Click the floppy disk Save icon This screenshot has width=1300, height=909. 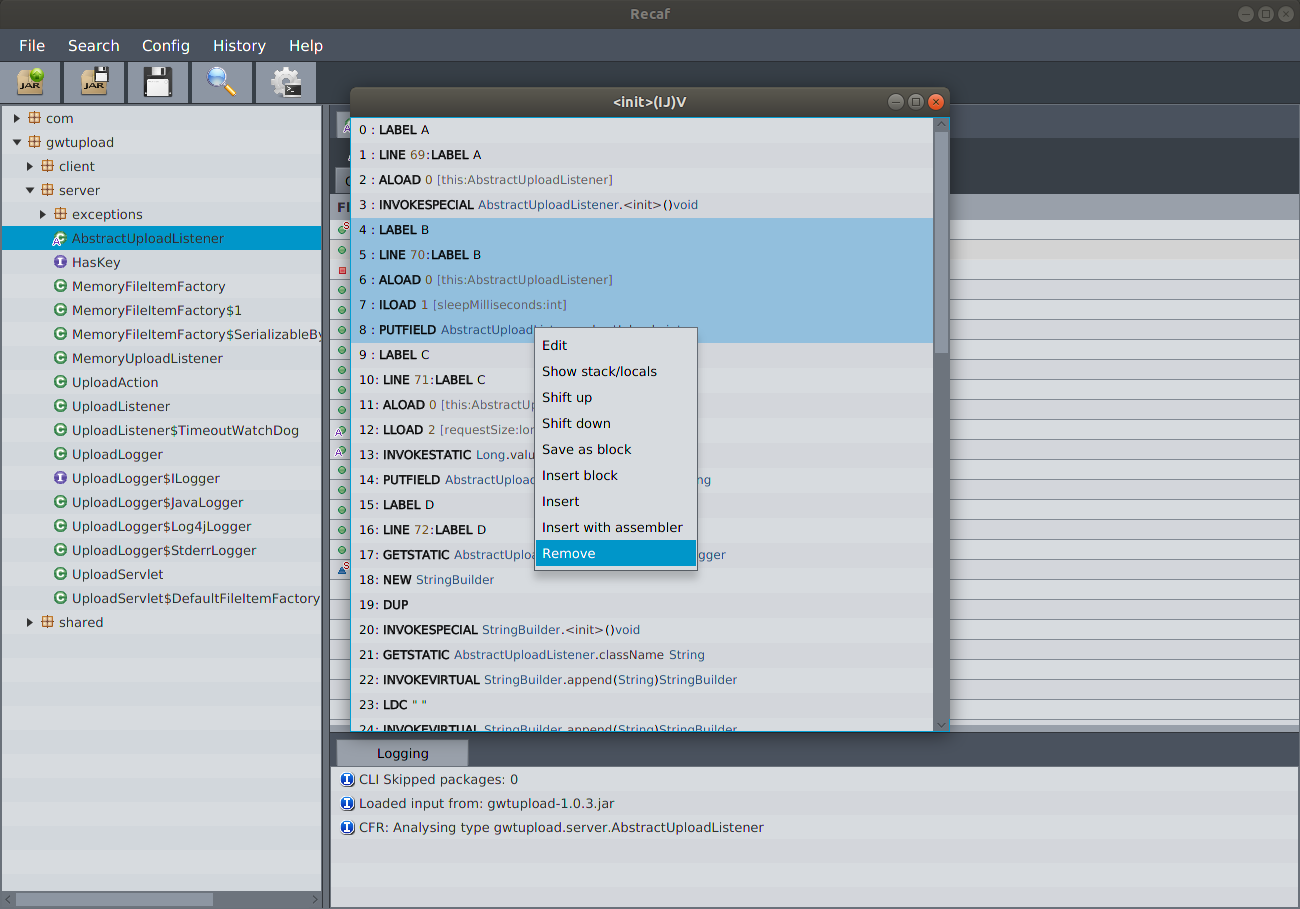158,82
